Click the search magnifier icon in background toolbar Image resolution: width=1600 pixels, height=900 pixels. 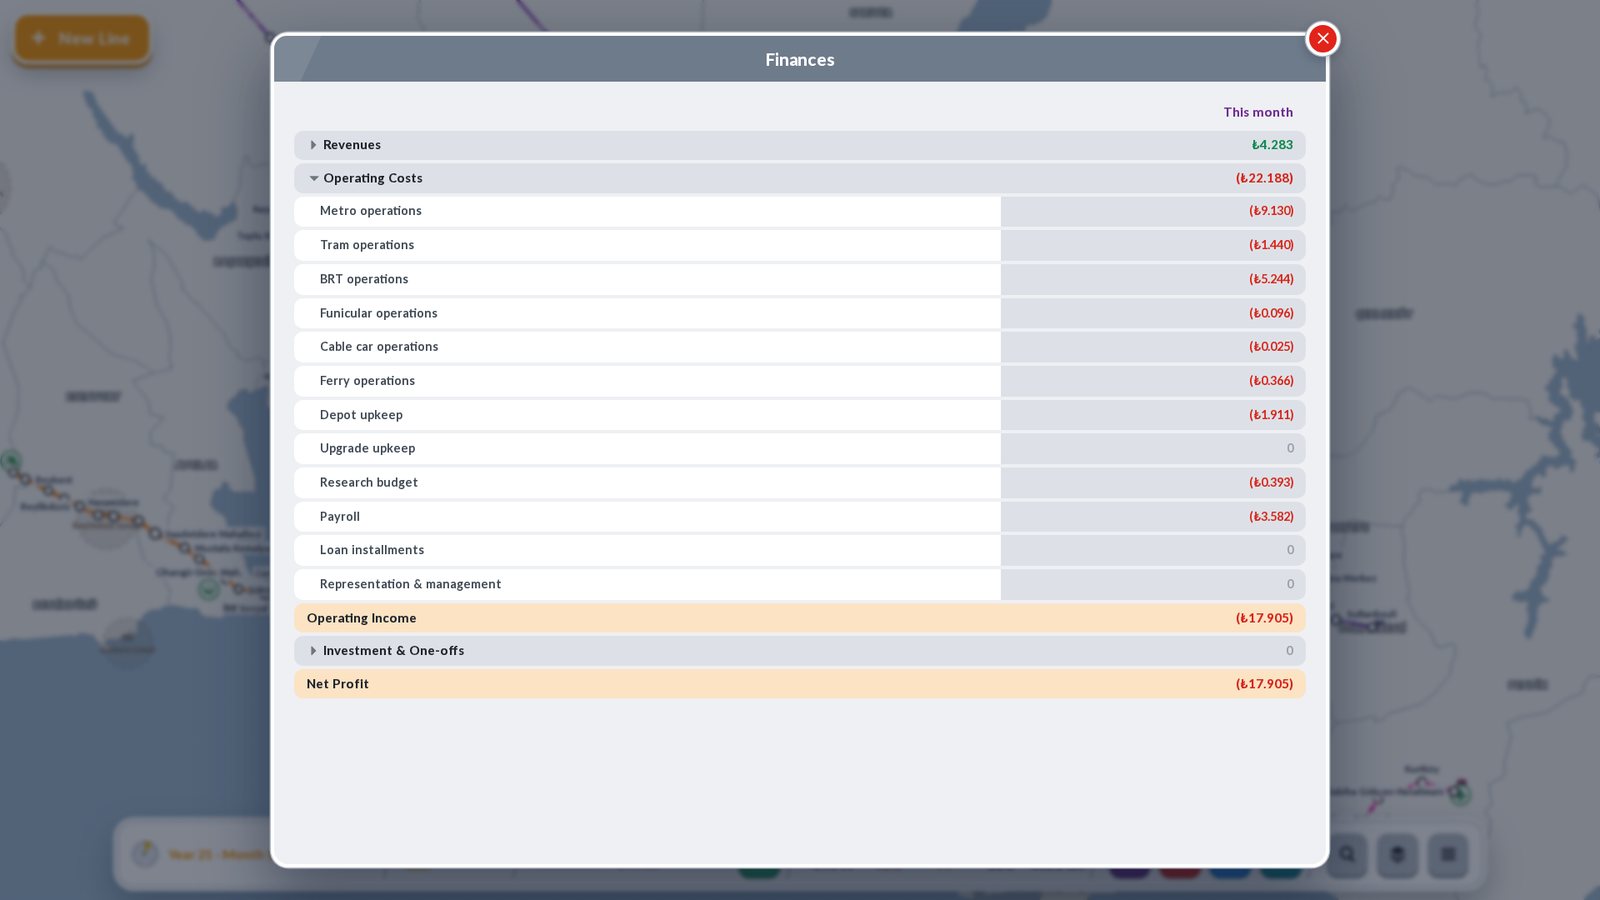click(x=1347, y=855)
